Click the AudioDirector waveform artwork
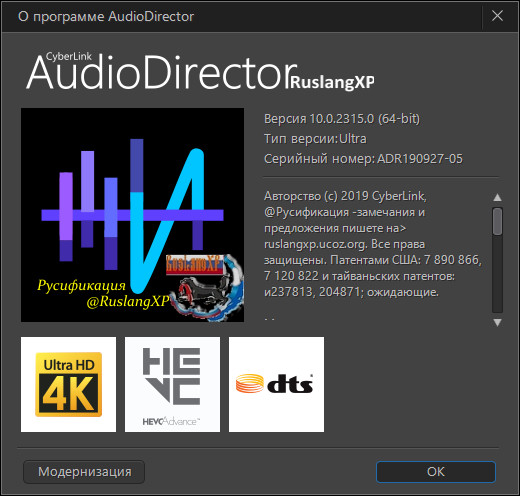The image size is (520, 496). 132,215
